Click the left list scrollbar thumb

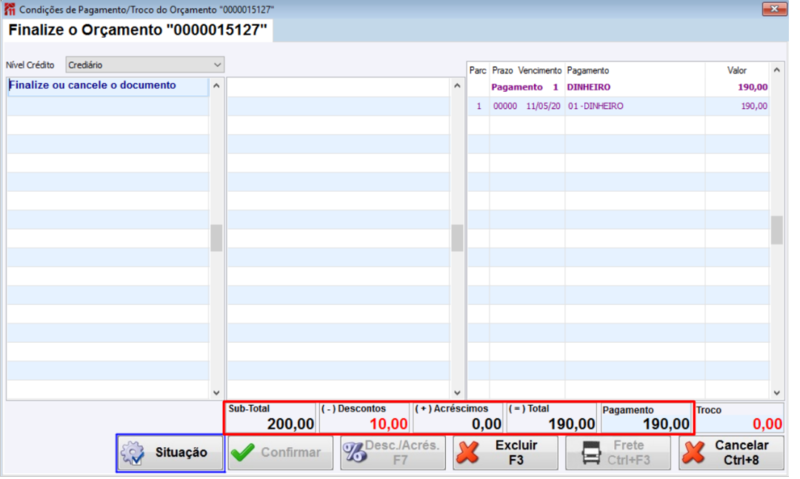pyautogui.click(x=216, y=238)
